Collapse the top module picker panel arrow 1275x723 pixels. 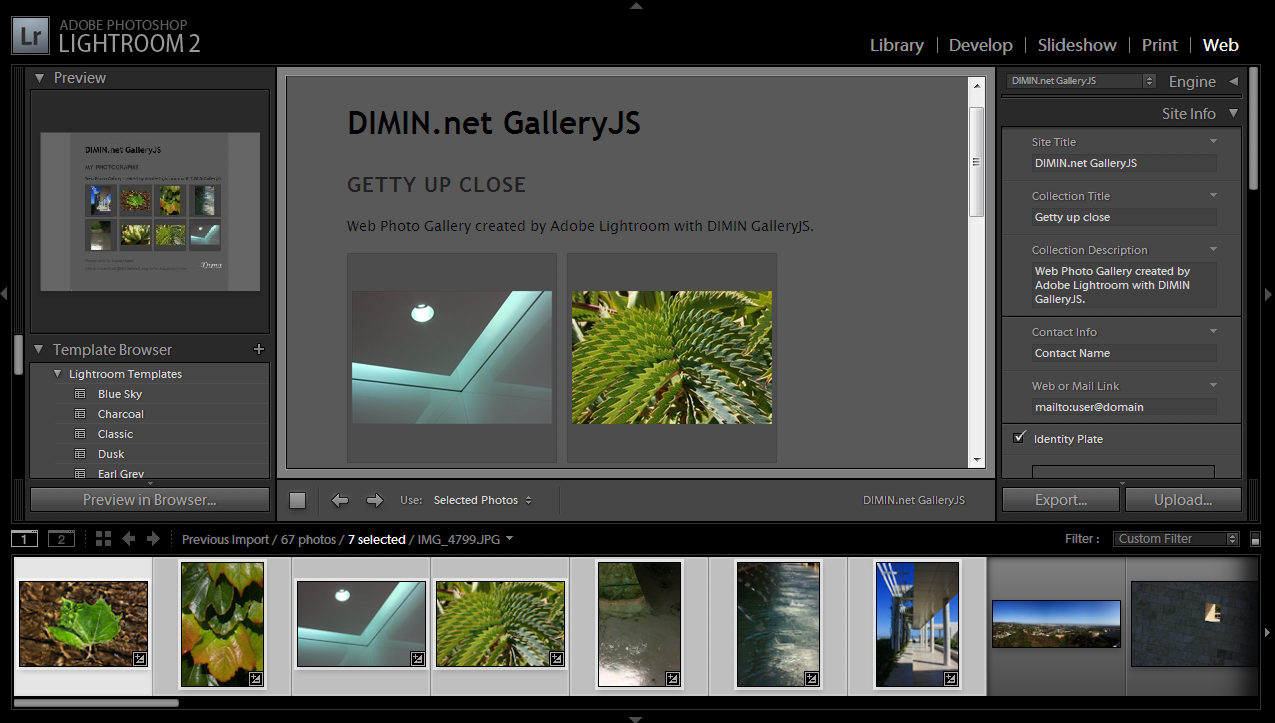(636, 5)
